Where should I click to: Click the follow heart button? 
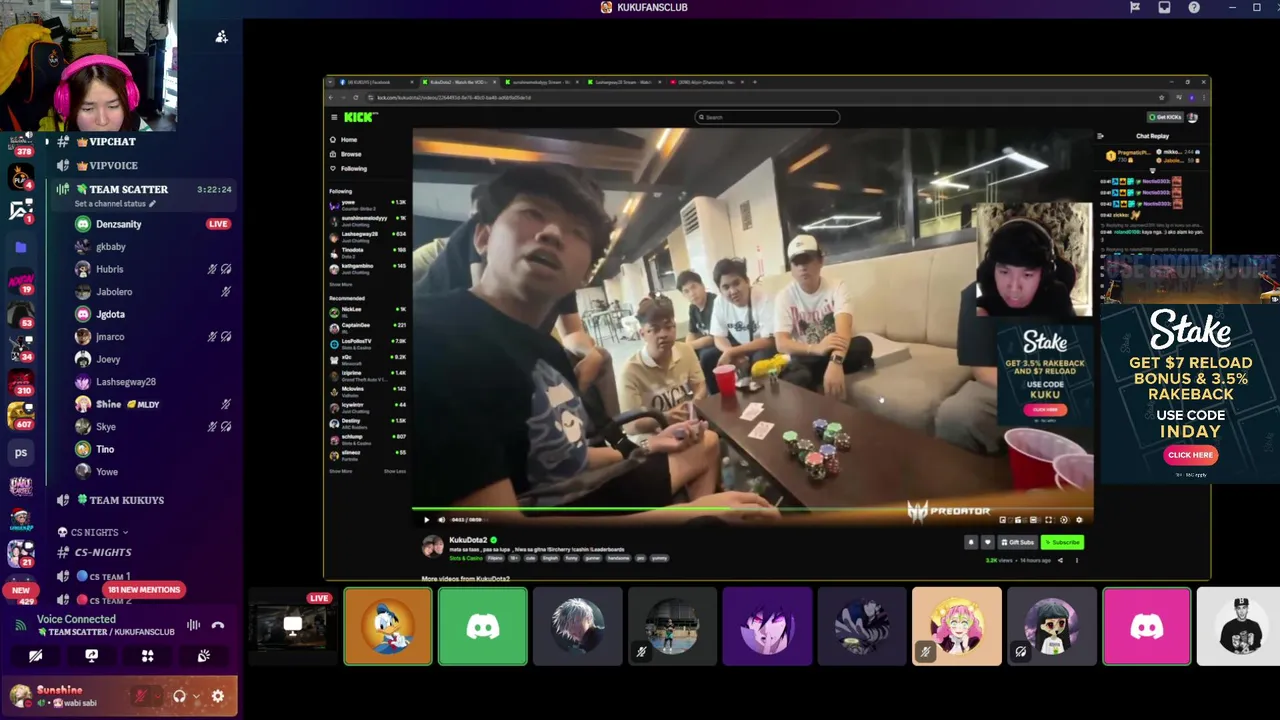(987, 542)
